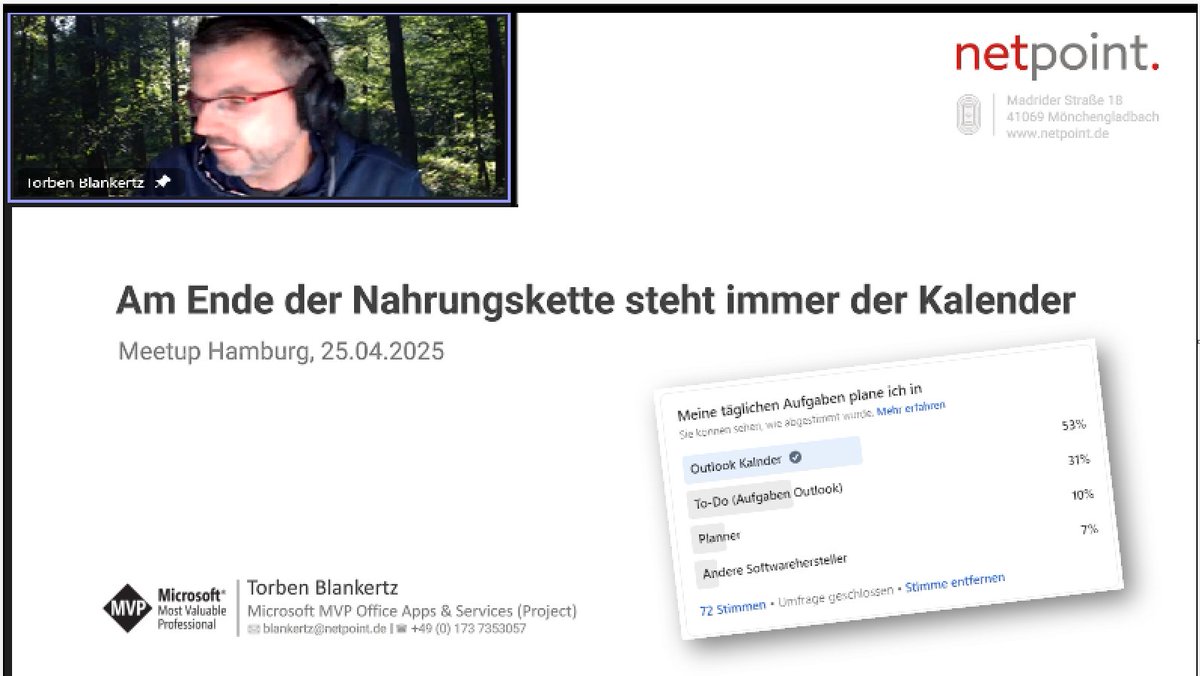Click the 31% result value
Image resolution: width=1200 pixels, height=676 pixels.
point(1078,460)
